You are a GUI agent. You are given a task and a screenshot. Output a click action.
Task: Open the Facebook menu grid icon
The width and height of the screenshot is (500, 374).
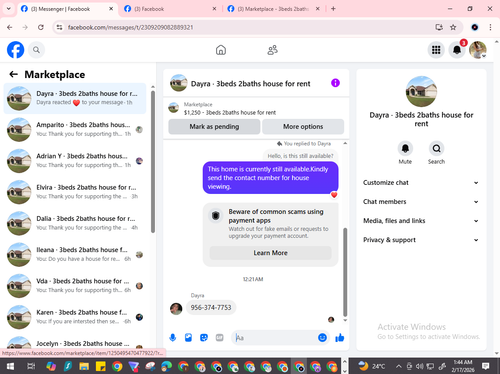[x=436, y=50]
